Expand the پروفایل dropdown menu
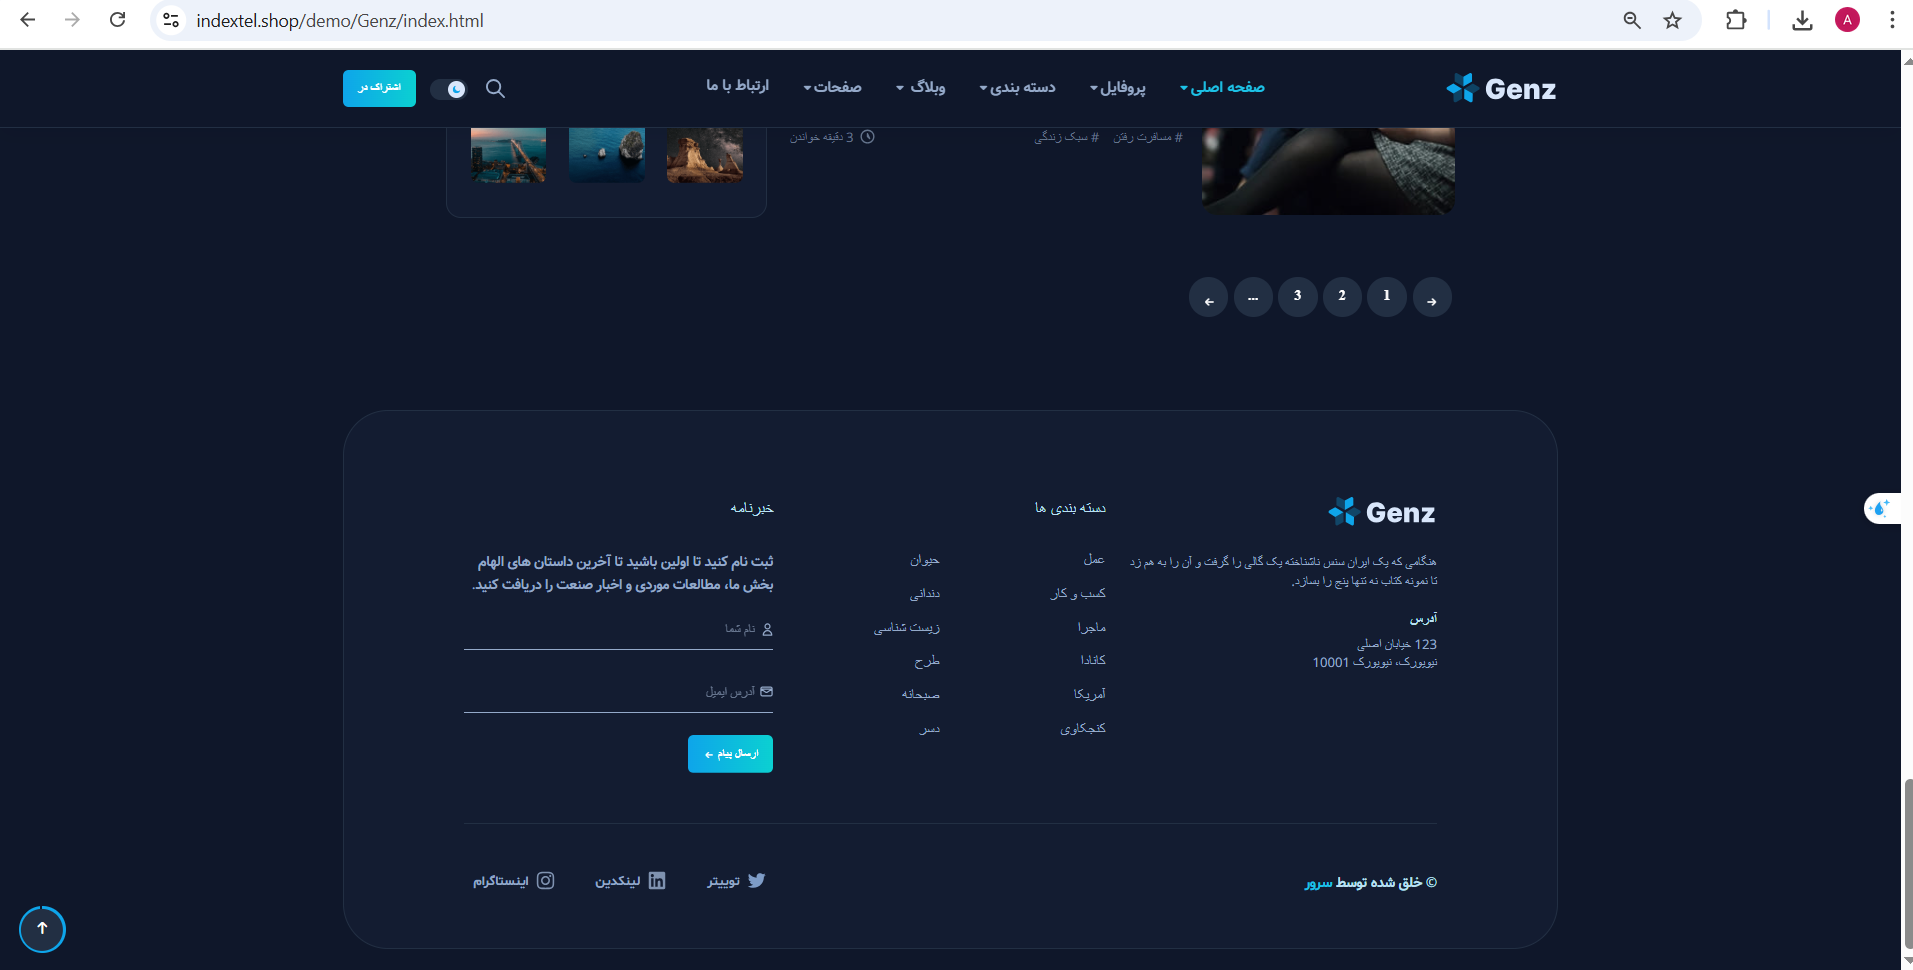The width and height of the screenshot is (1913, 970). coord(1118,88)
